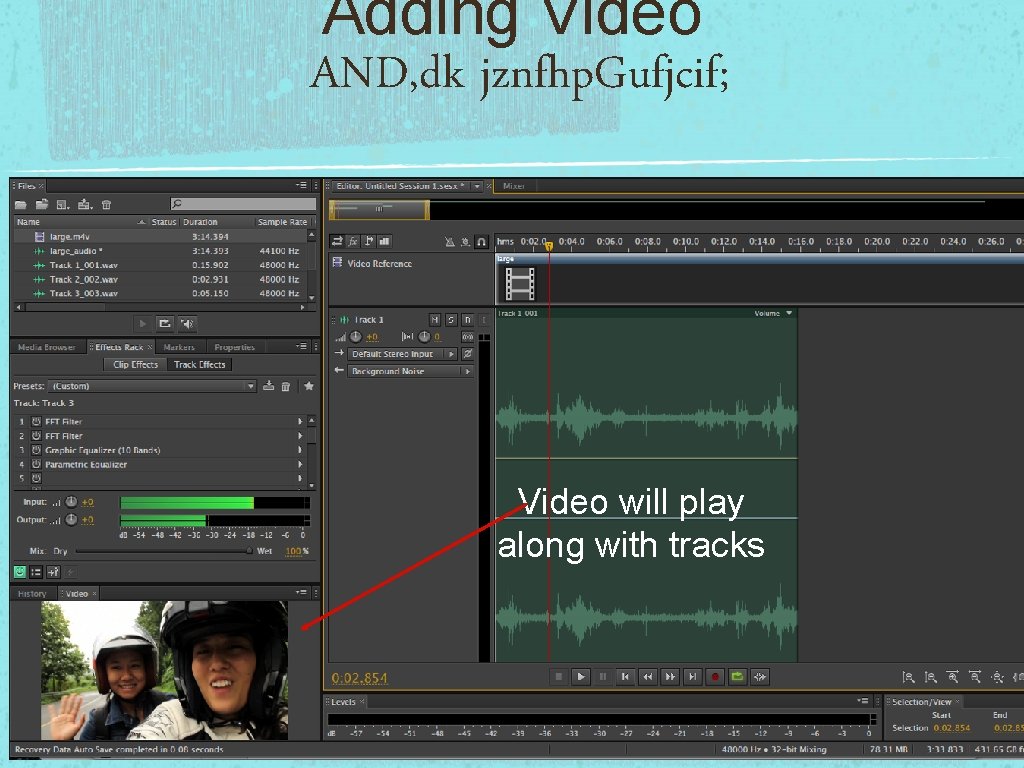Save the effects preset with the download icon

pos(268,386)
